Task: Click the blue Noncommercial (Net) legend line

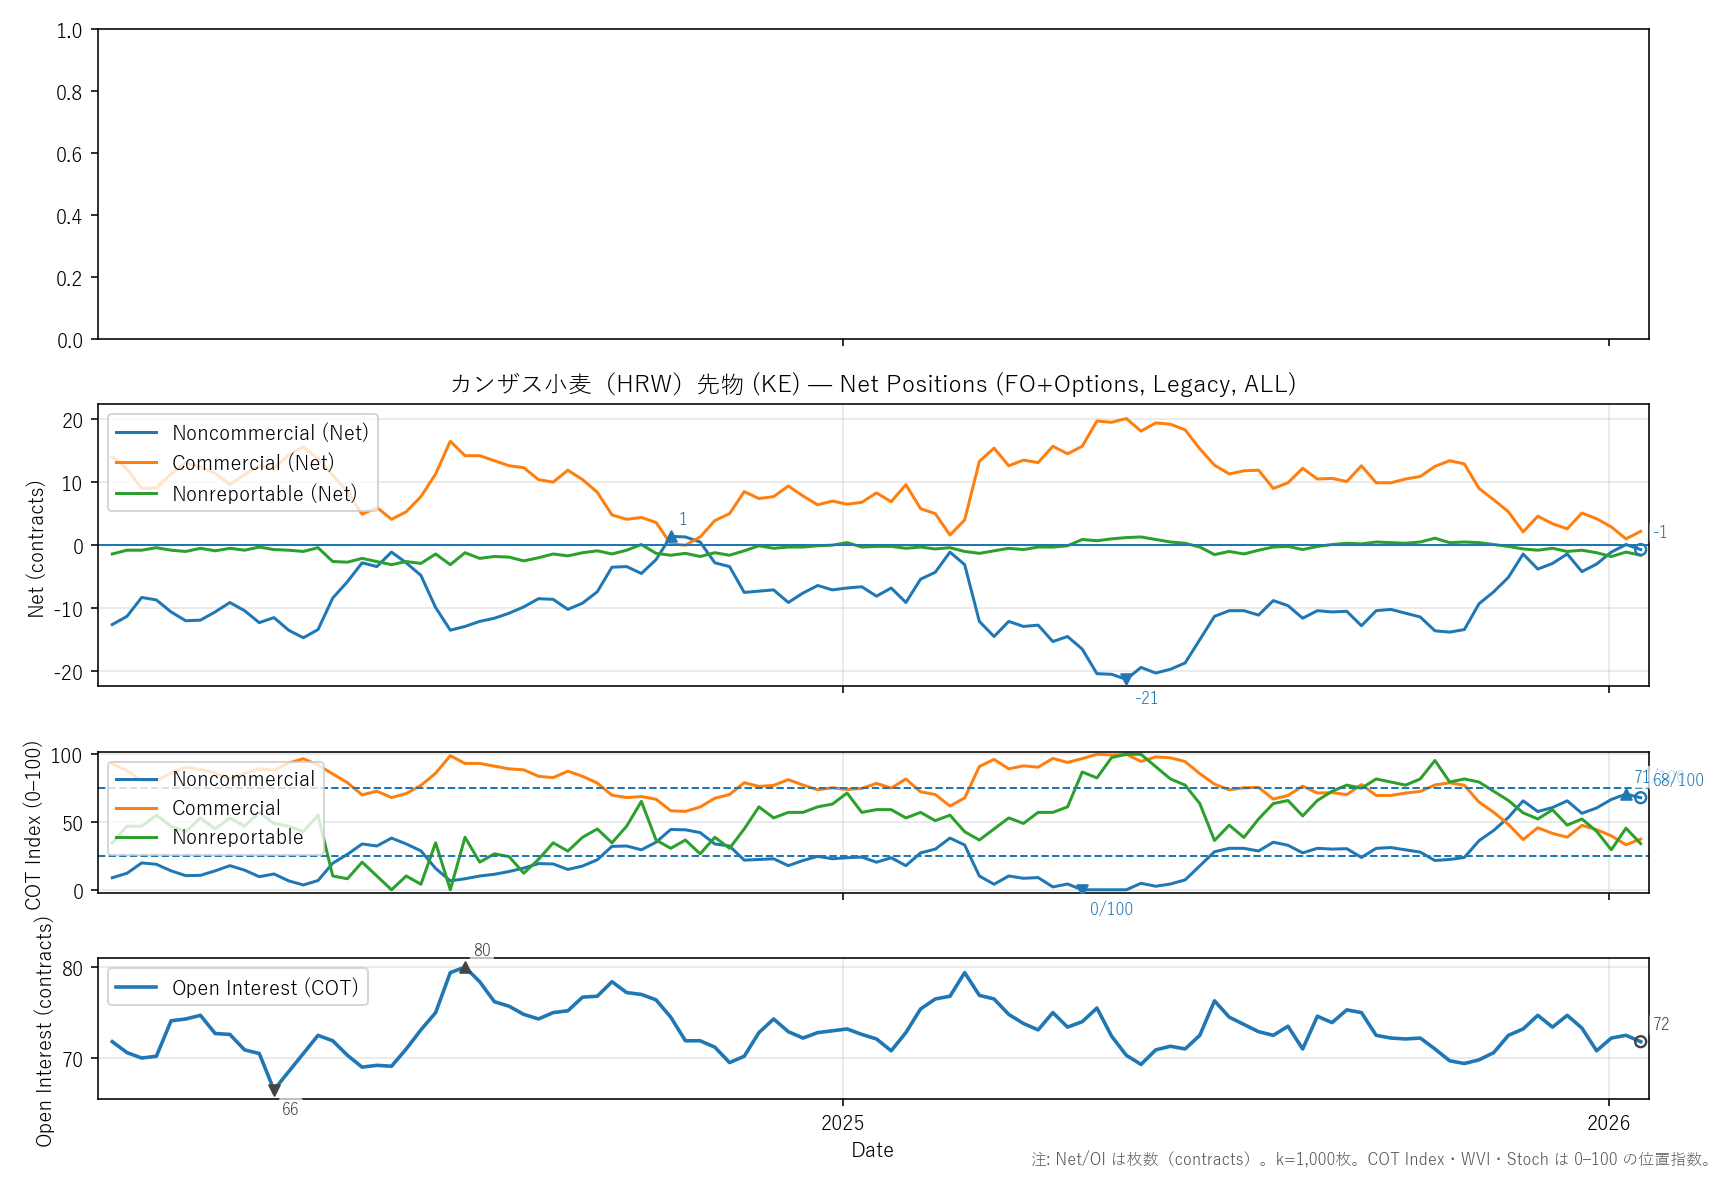Action: (x=137, y=433)
